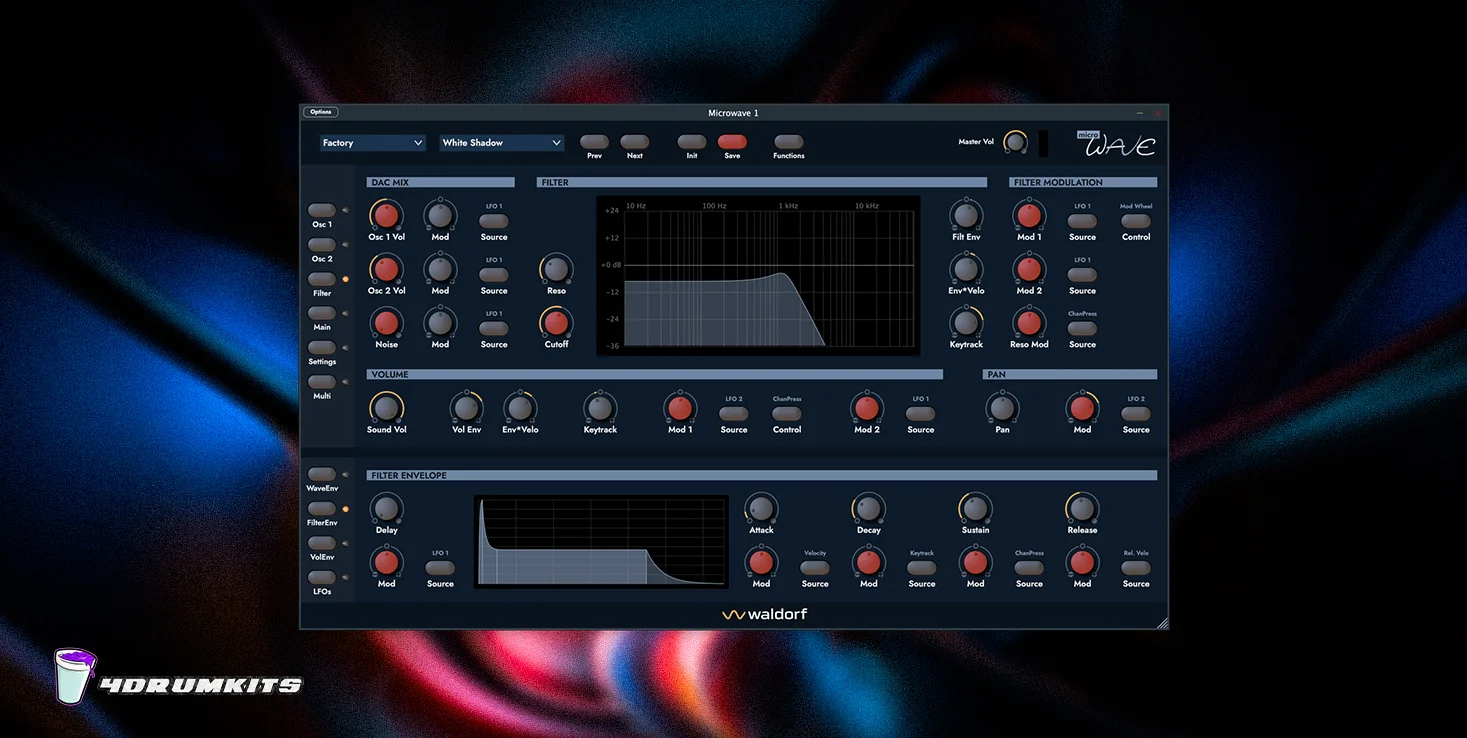Click the Cutoff knob

coord(556,323)
